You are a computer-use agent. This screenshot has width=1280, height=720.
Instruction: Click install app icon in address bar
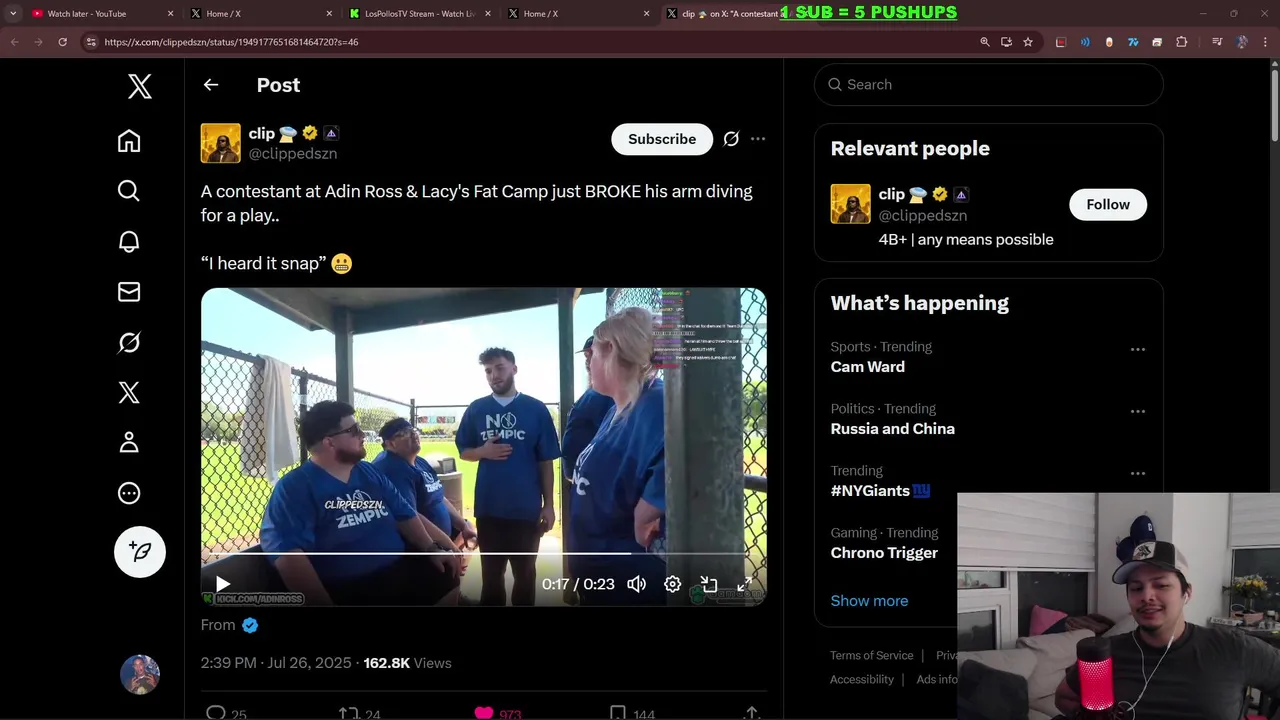(x=1006, y=42)
